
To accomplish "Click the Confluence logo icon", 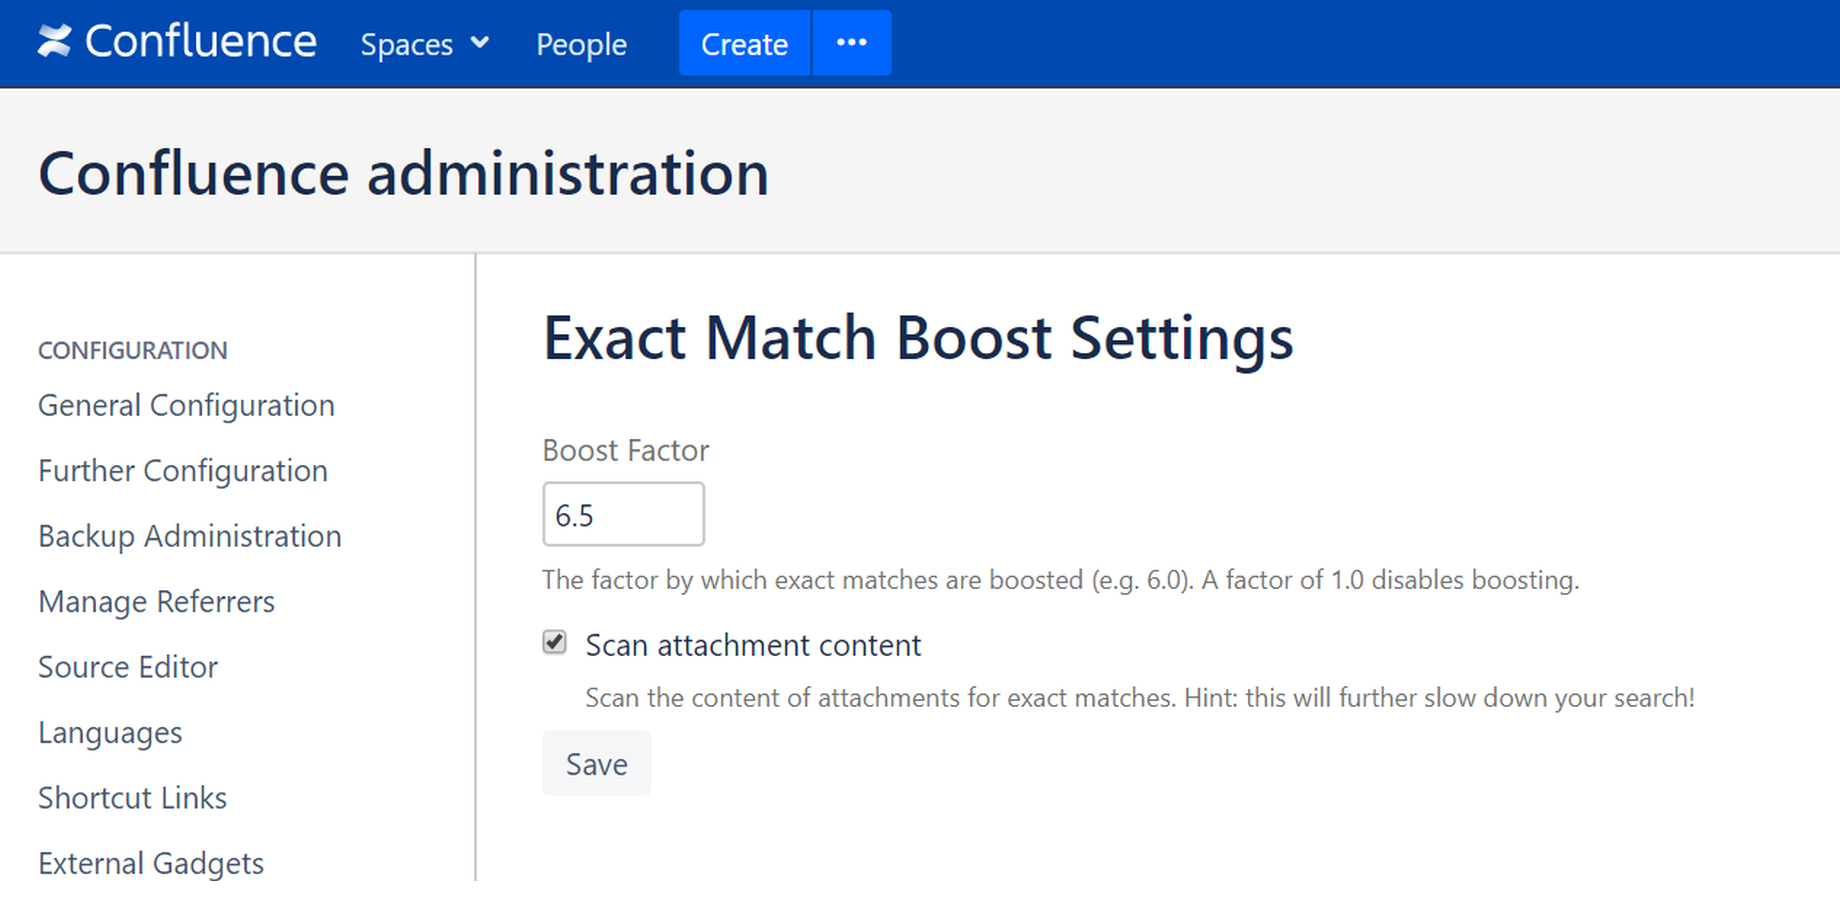I will click(x=55, y=41).
